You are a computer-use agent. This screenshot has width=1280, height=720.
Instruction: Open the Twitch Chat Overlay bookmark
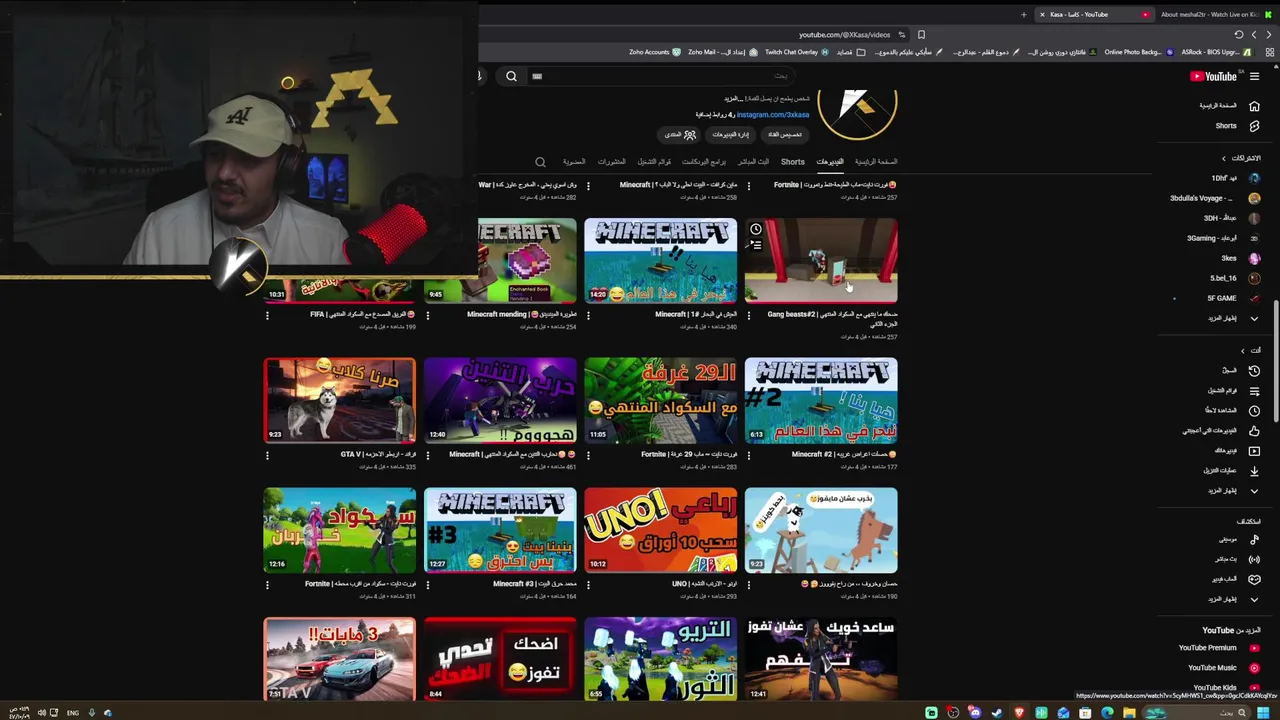[797, 52]
